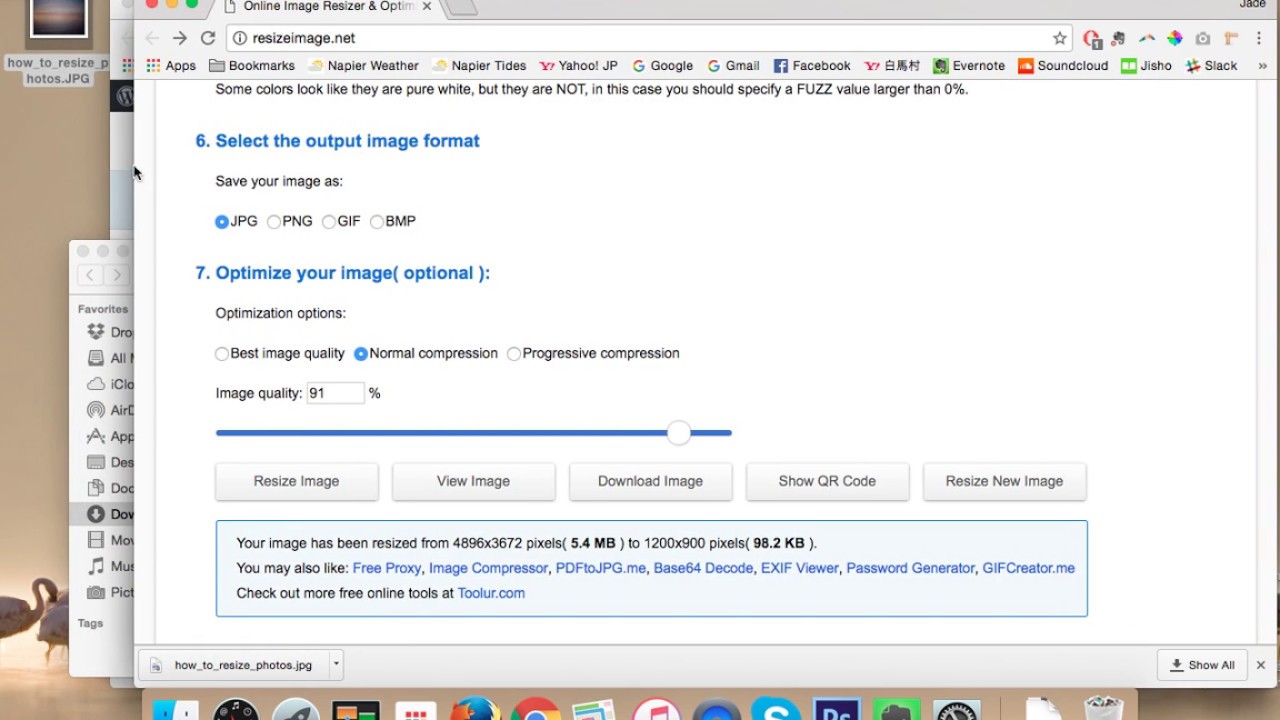1280x720 pixels.
Task: Choose Best image quality option
Action: pos(222,354)
